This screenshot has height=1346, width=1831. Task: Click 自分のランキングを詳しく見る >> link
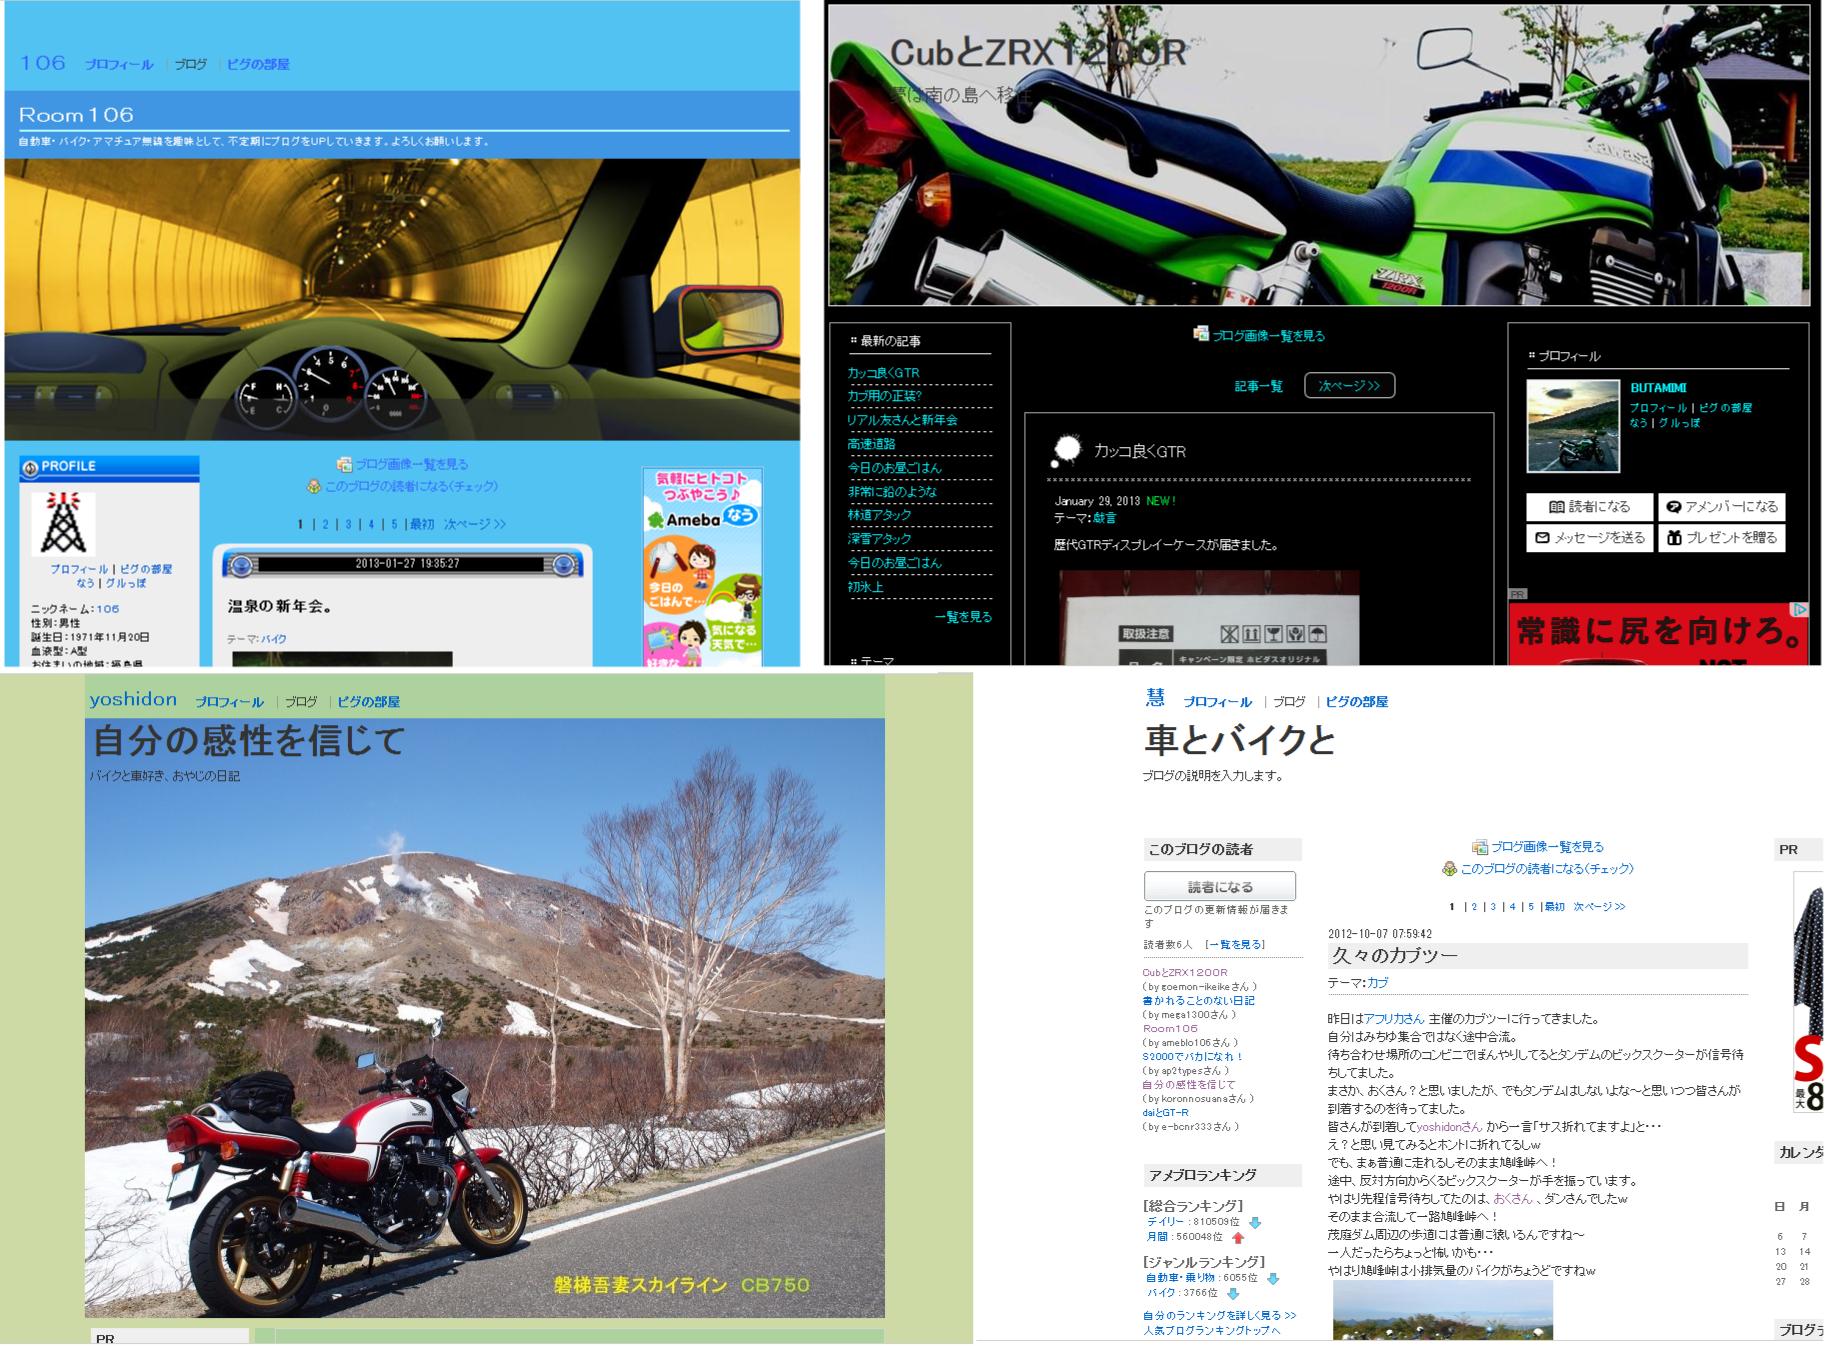(x=1220, y=1316)
